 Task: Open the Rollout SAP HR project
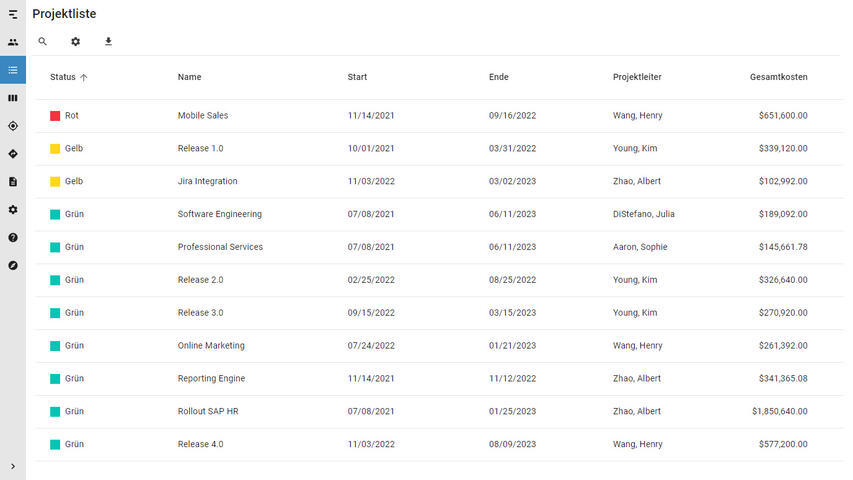pos(209,412)
